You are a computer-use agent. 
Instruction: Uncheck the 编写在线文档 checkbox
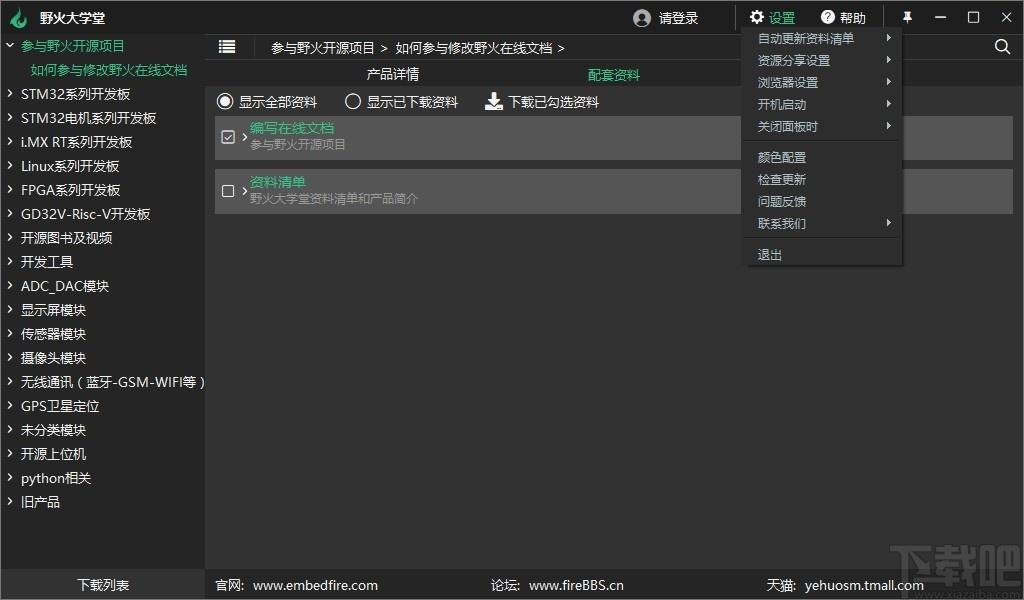228,137
